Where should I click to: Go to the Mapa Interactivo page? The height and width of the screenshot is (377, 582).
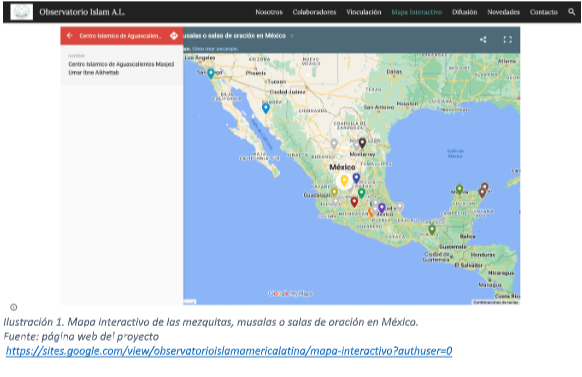pos(416,12)
